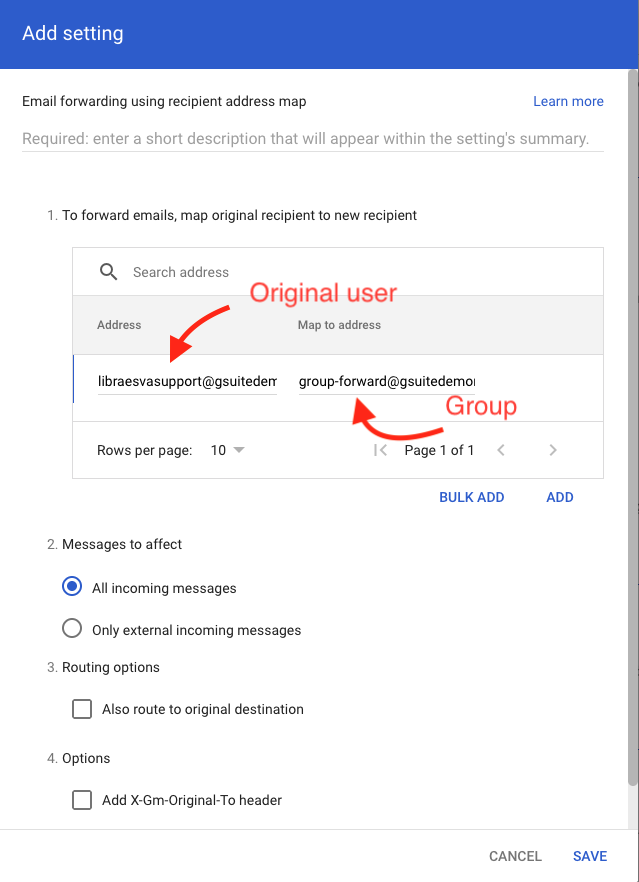Image resolution: width=639 pixels, height=882 pixels.
Task: Select All incoming messages option
Action: (72, 588)
